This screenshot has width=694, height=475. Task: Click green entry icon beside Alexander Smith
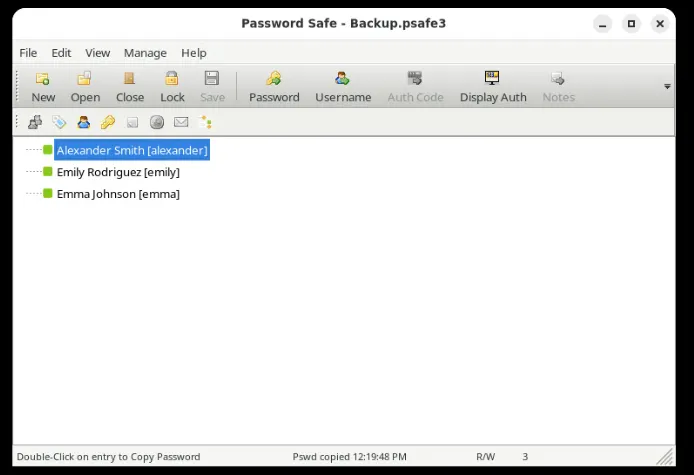tap(48, 150)
